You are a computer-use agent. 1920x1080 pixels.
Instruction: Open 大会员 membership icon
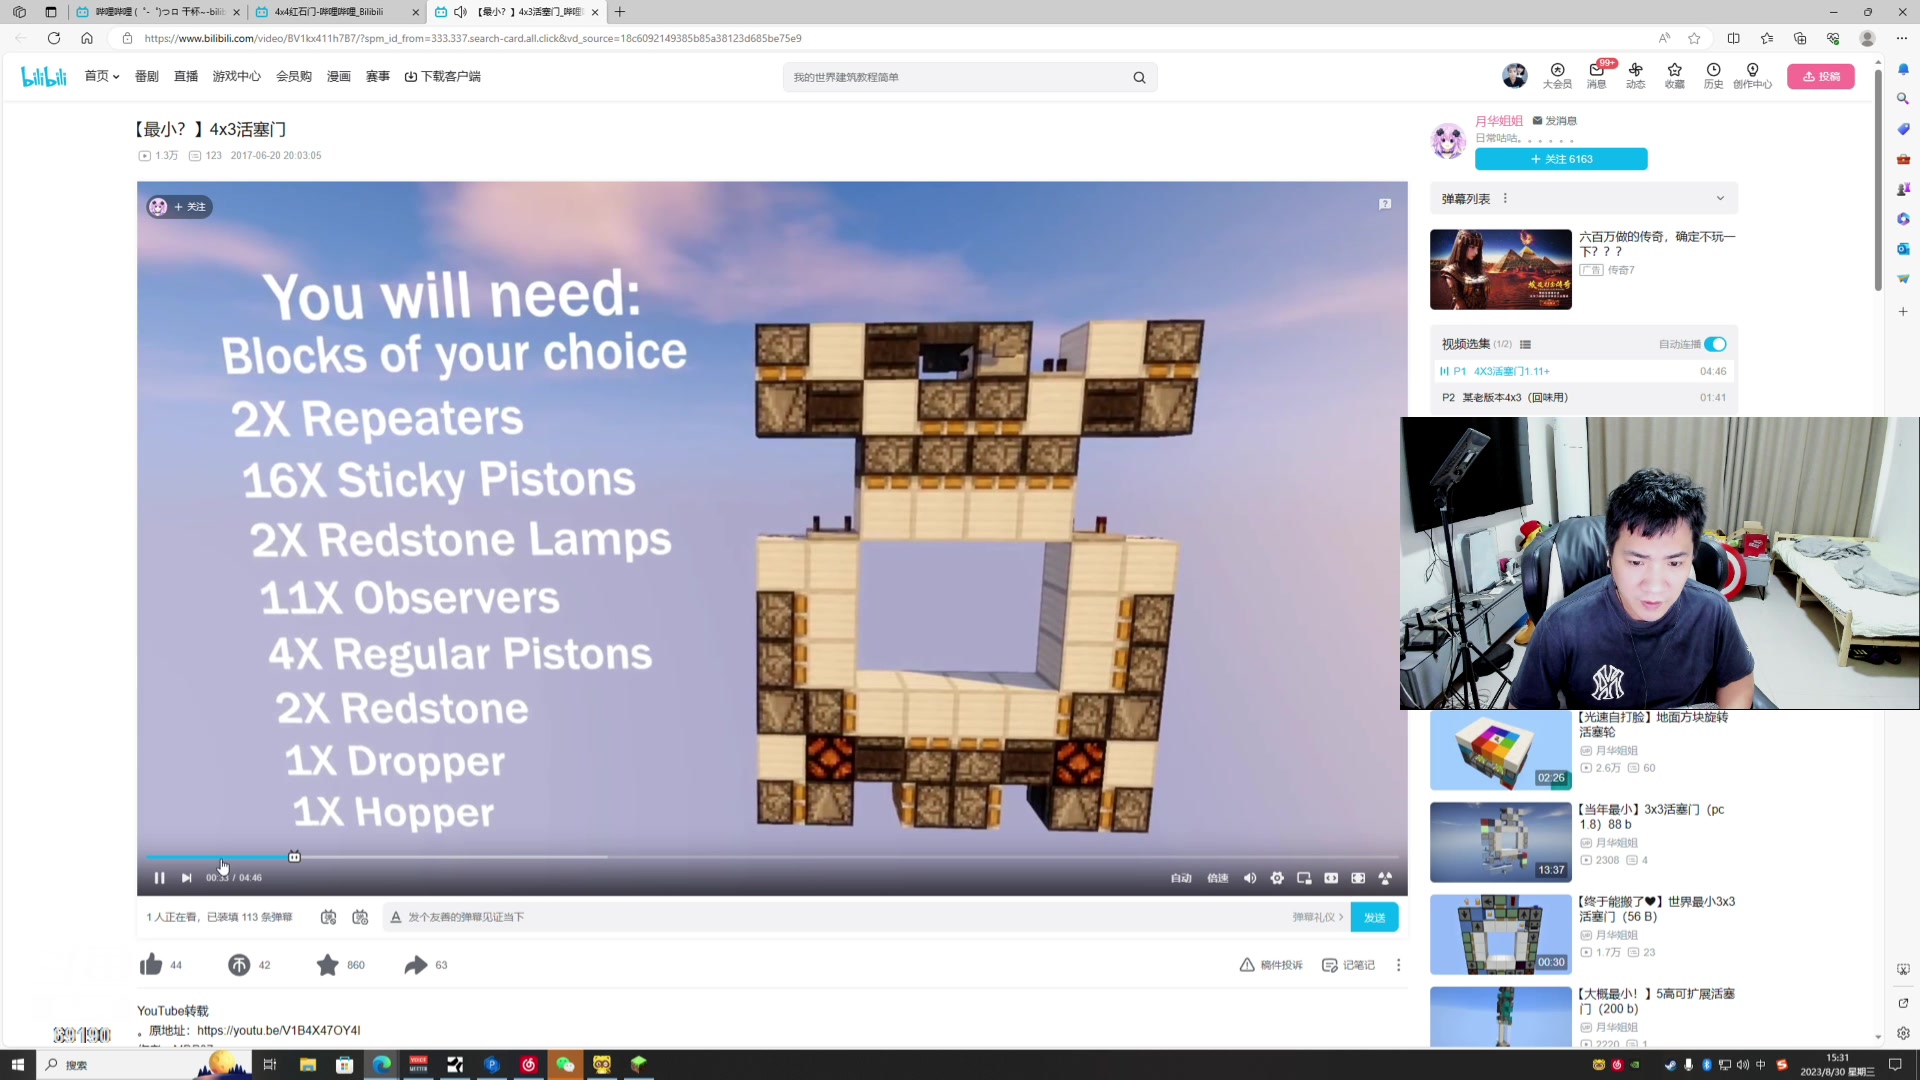click(1557, 75)
